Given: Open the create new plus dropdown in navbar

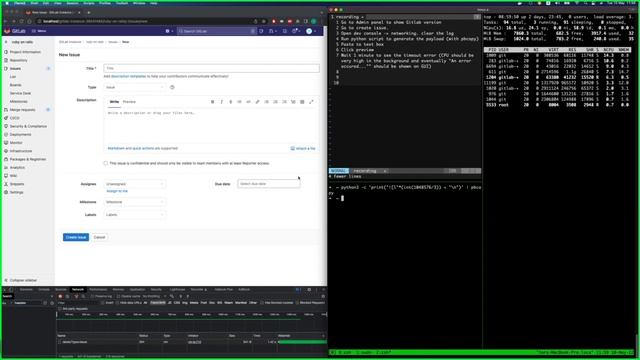Looking at the screenshot, I should [169, 31].
